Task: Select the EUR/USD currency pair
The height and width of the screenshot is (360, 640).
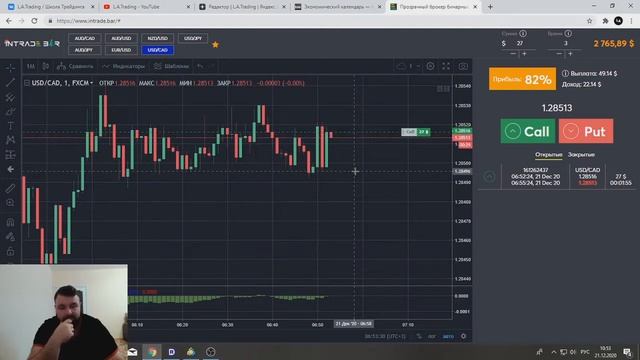Action: (x=121, y=50)
